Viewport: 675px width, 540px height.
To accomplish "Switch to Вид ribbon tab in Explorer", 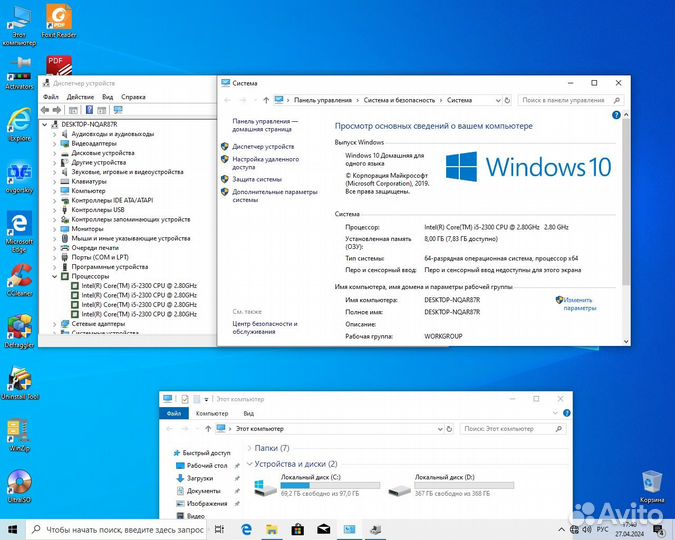I will pyautogui.click(x=249, y=413).
